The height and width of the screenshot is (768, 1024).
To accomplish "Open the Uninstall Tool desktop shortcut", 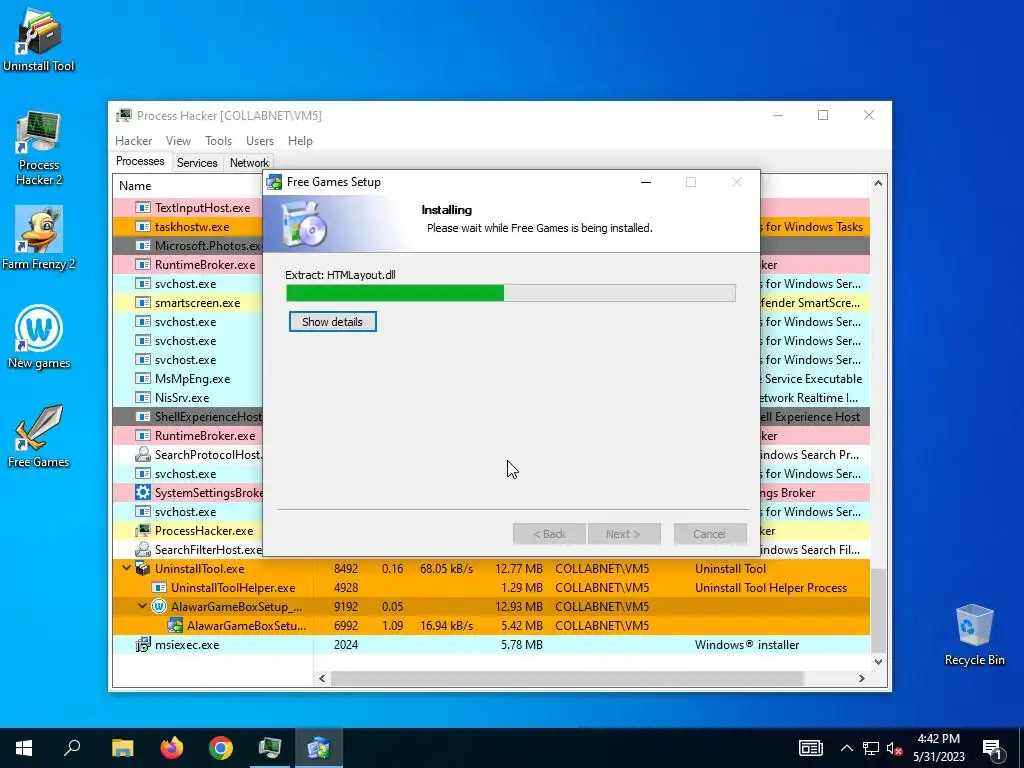I will pos(39,39).
